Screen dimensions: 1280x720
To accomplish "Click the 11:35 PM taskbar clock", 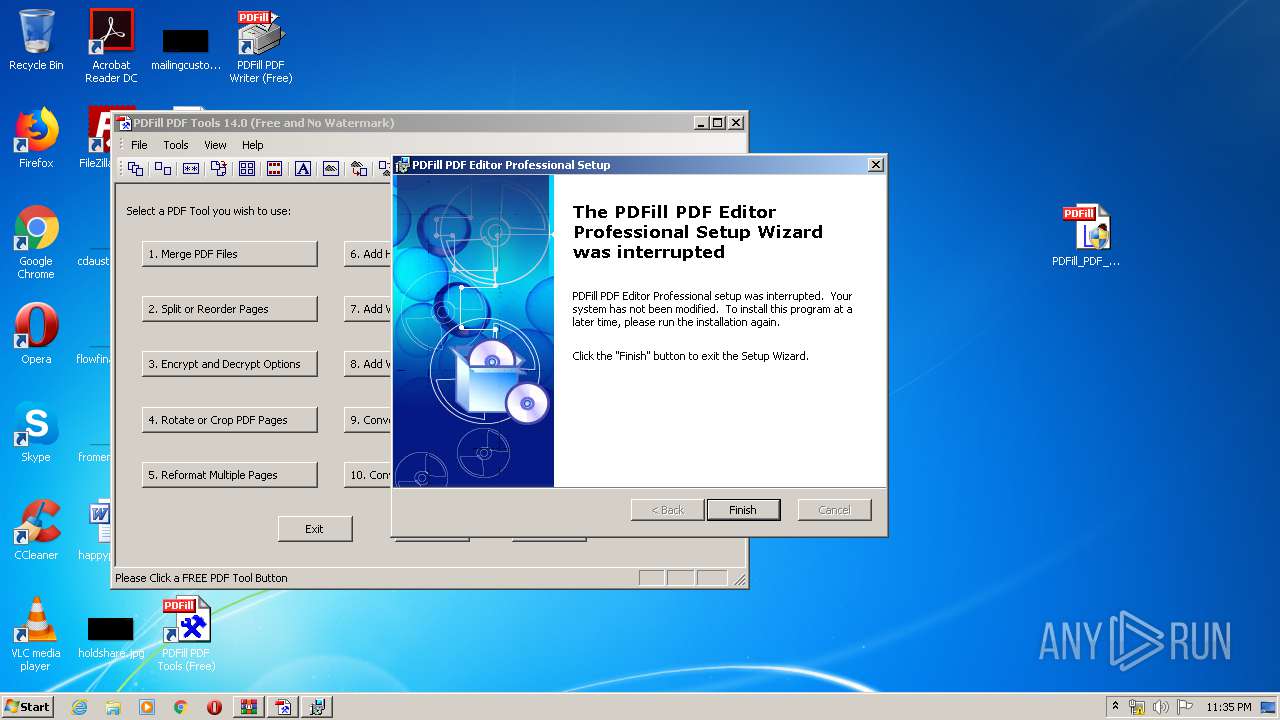I will (1229, 707).
